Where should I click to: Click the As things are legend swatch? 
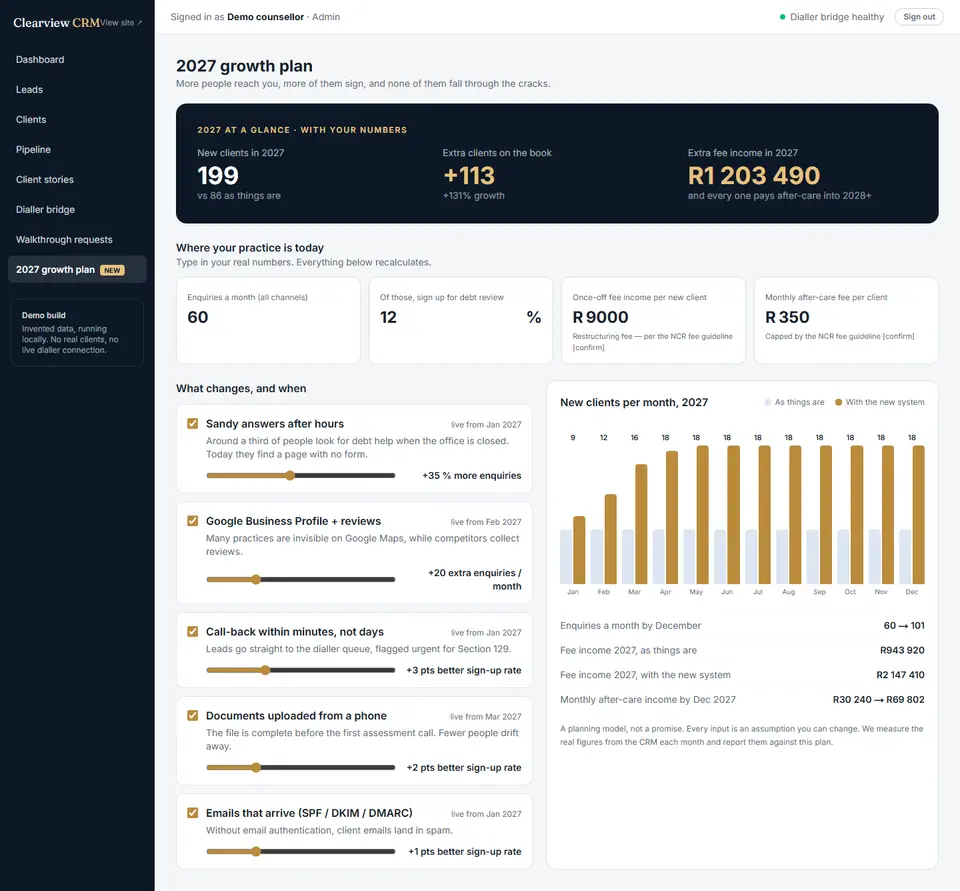tap(768, 402)
